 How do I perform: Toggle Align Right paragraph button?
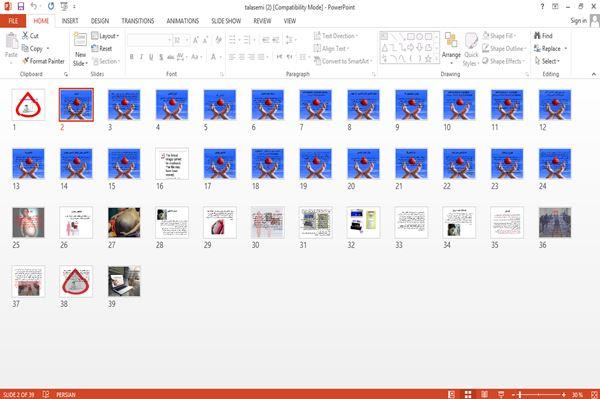tap(251, 57)
